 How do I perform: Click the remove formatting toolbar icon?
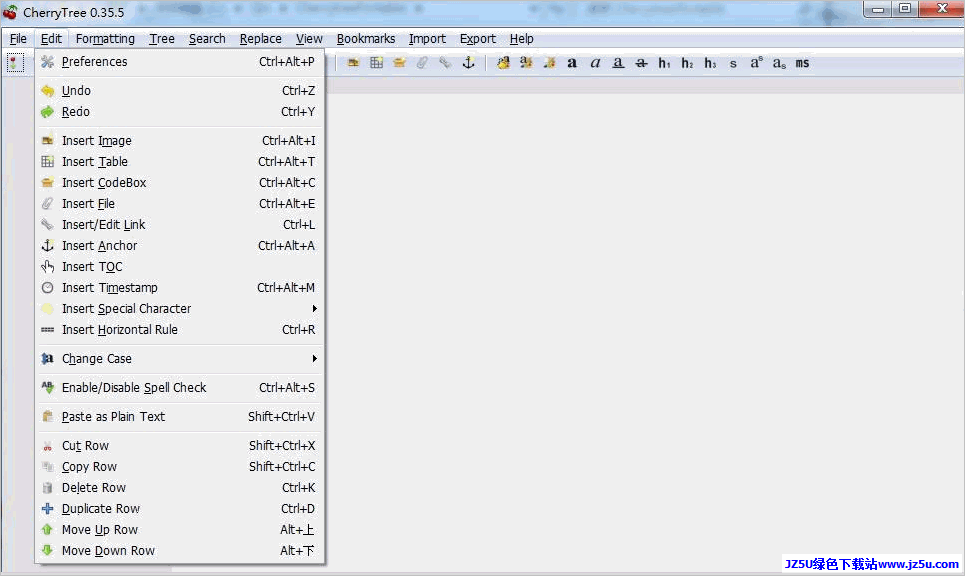pyautogui.click(x=549, y=63)
